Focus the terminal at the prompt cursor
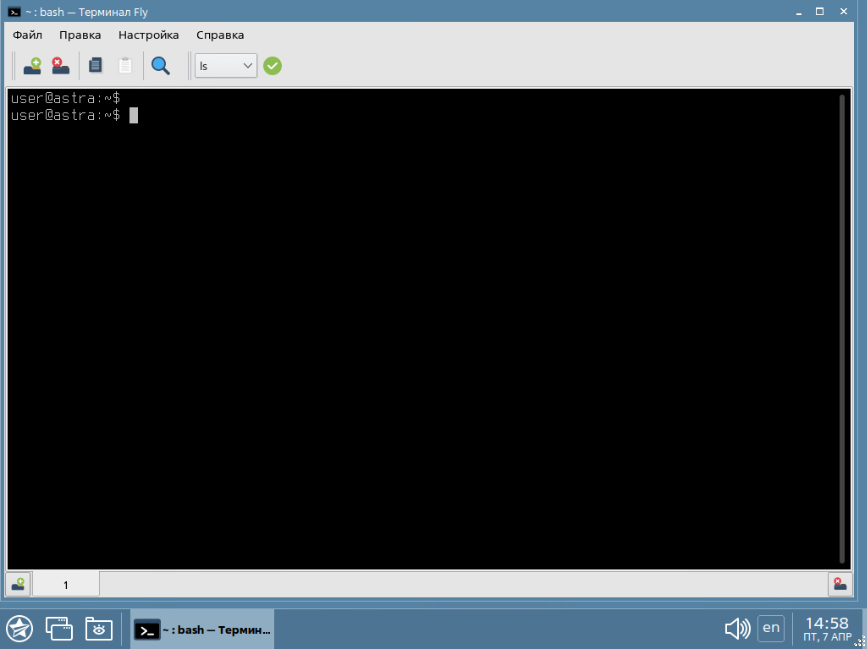 pos(133,115)
